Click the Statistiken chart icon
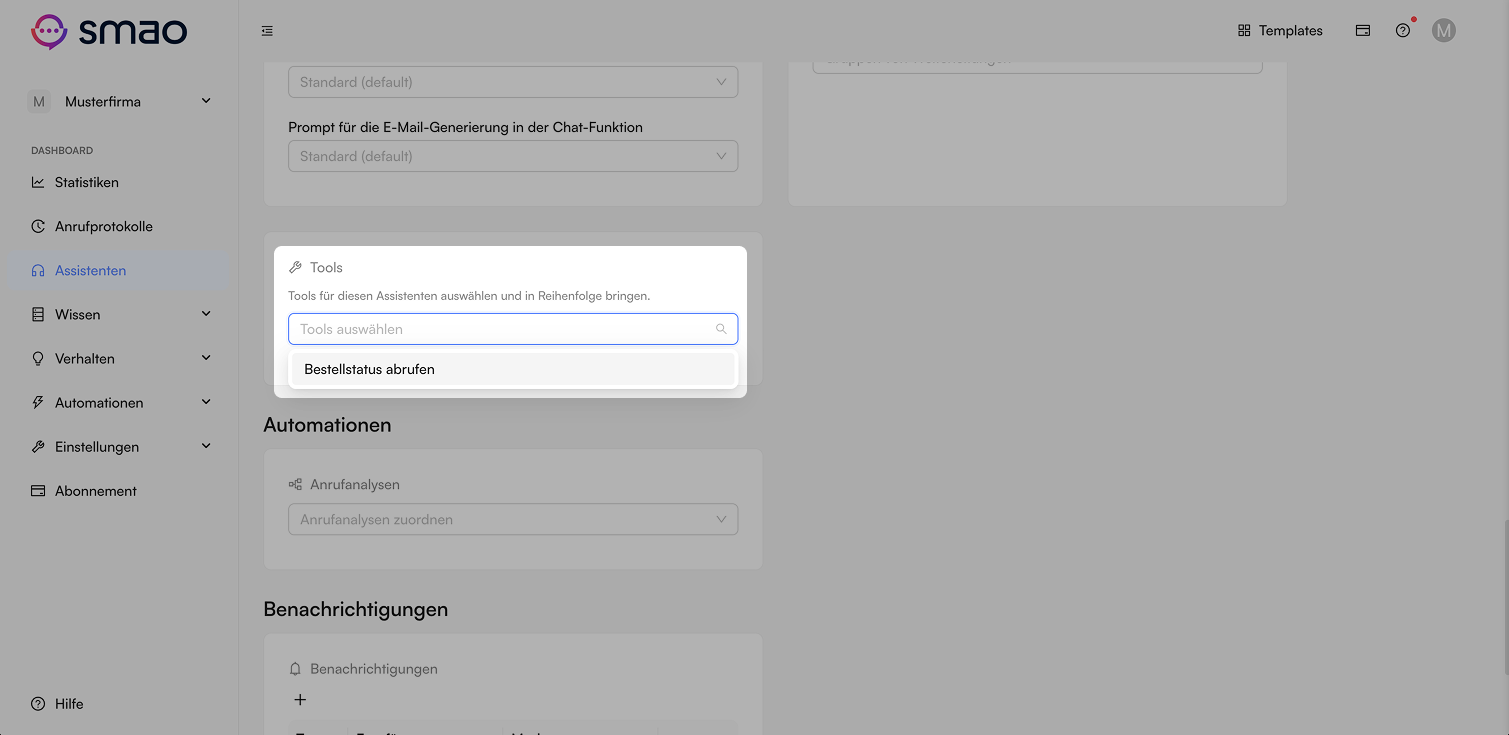The image size is (1509, 735). click(38, 182)
